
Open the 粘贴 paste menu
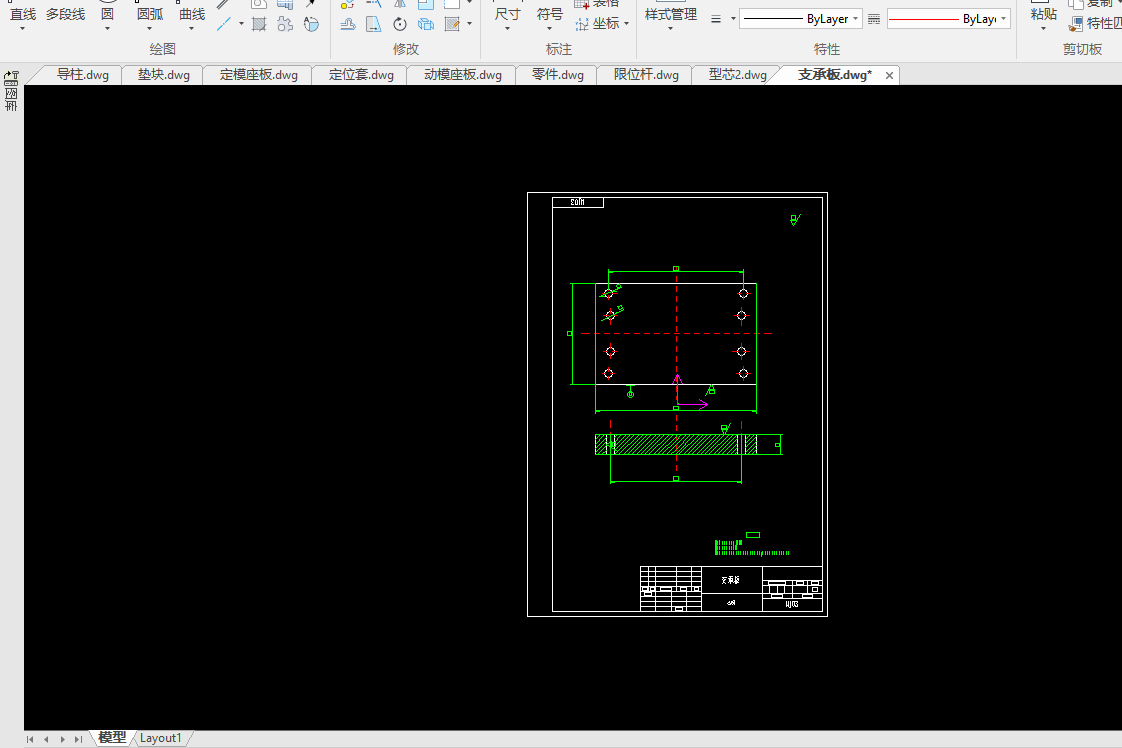[1043, 18]
